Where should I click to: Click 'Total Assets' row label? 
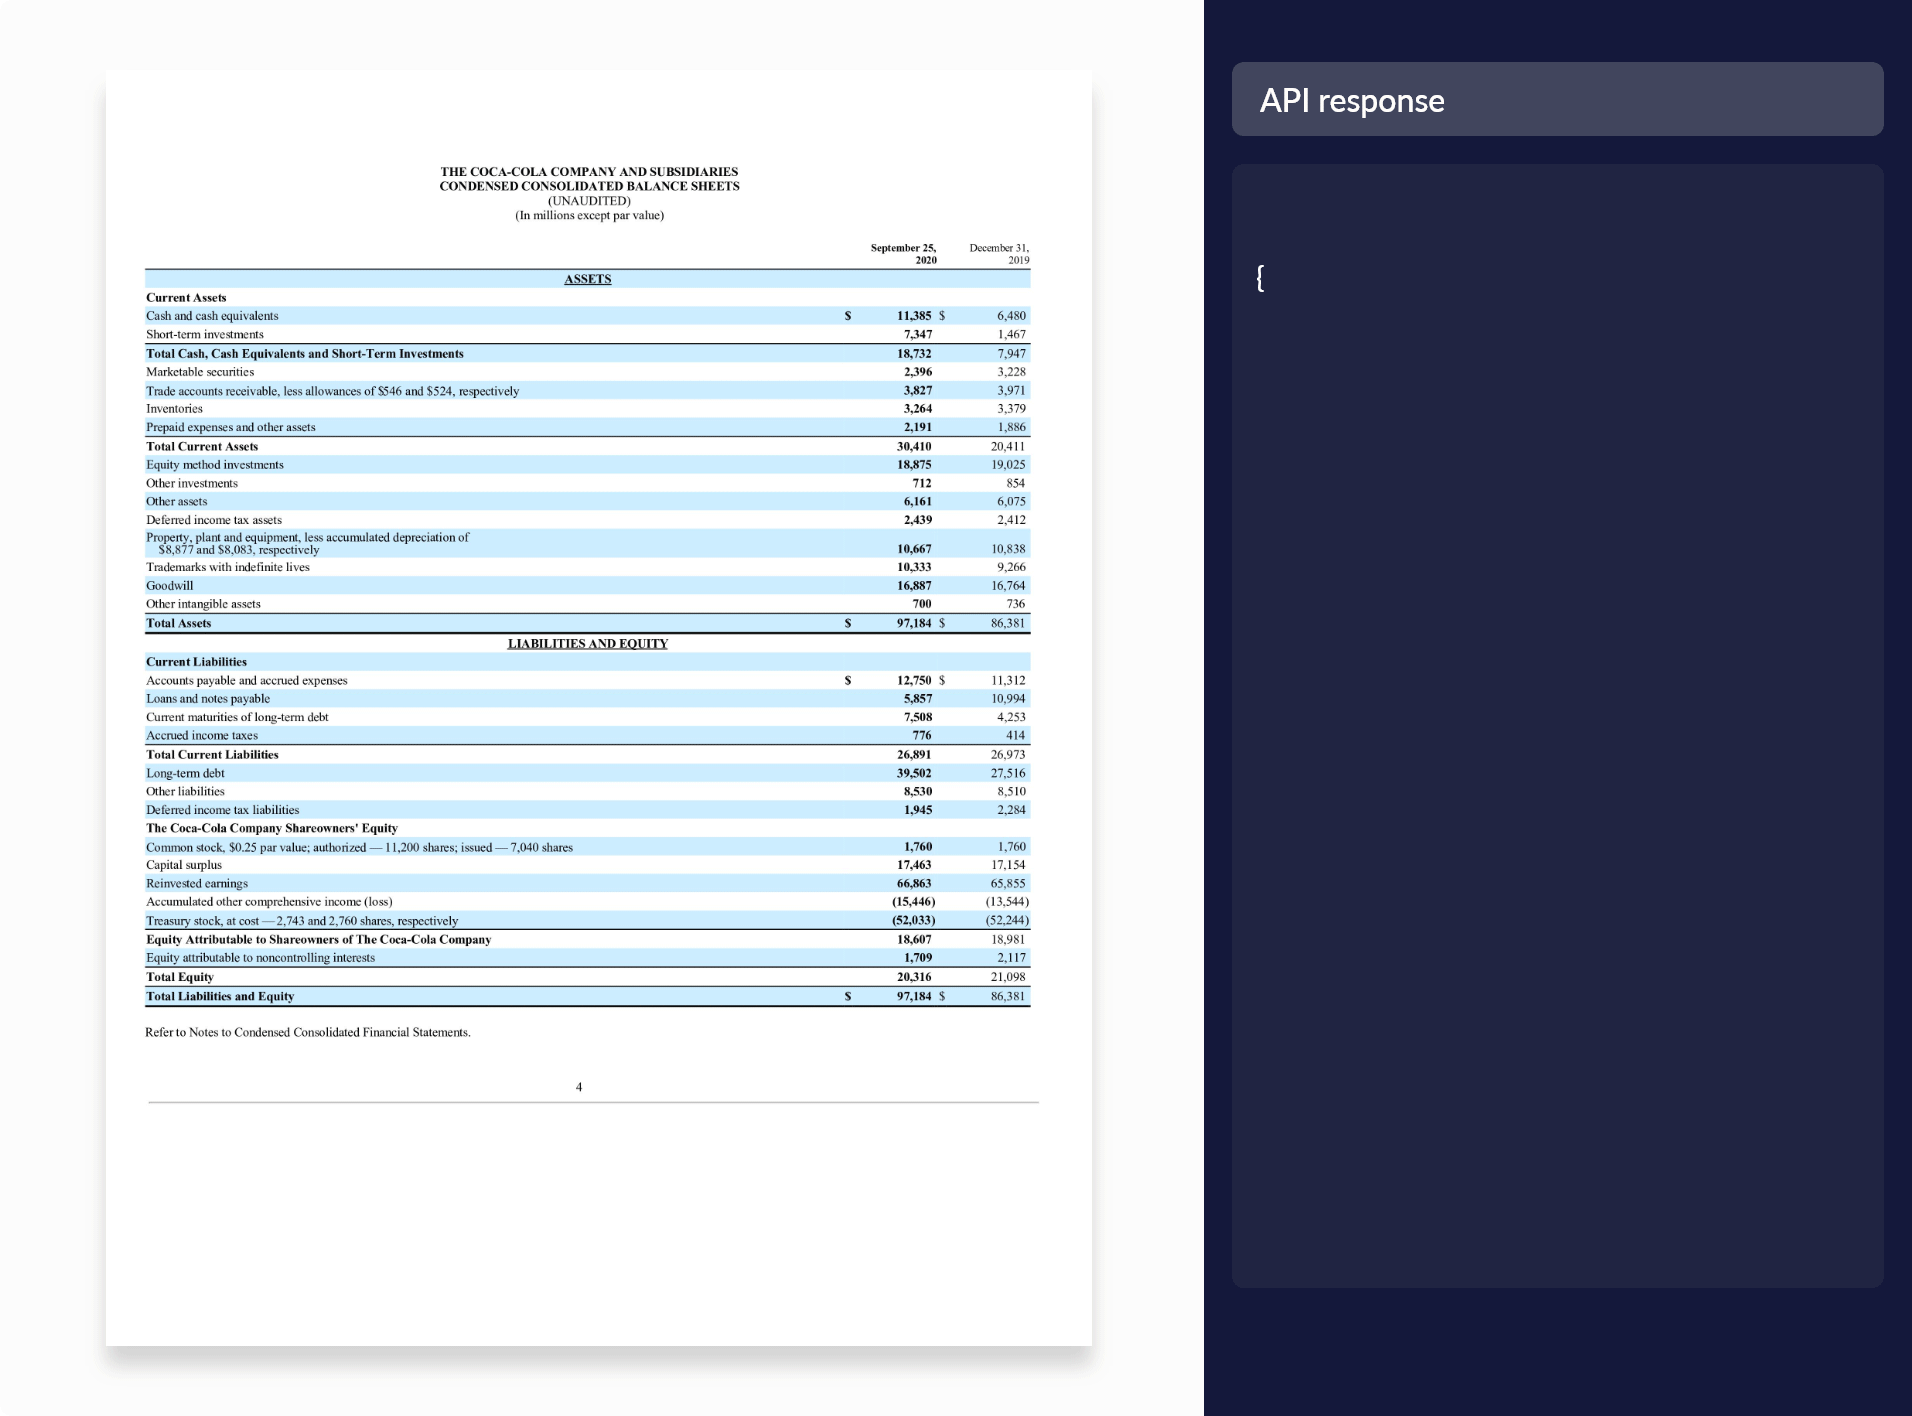pos(179,623)
